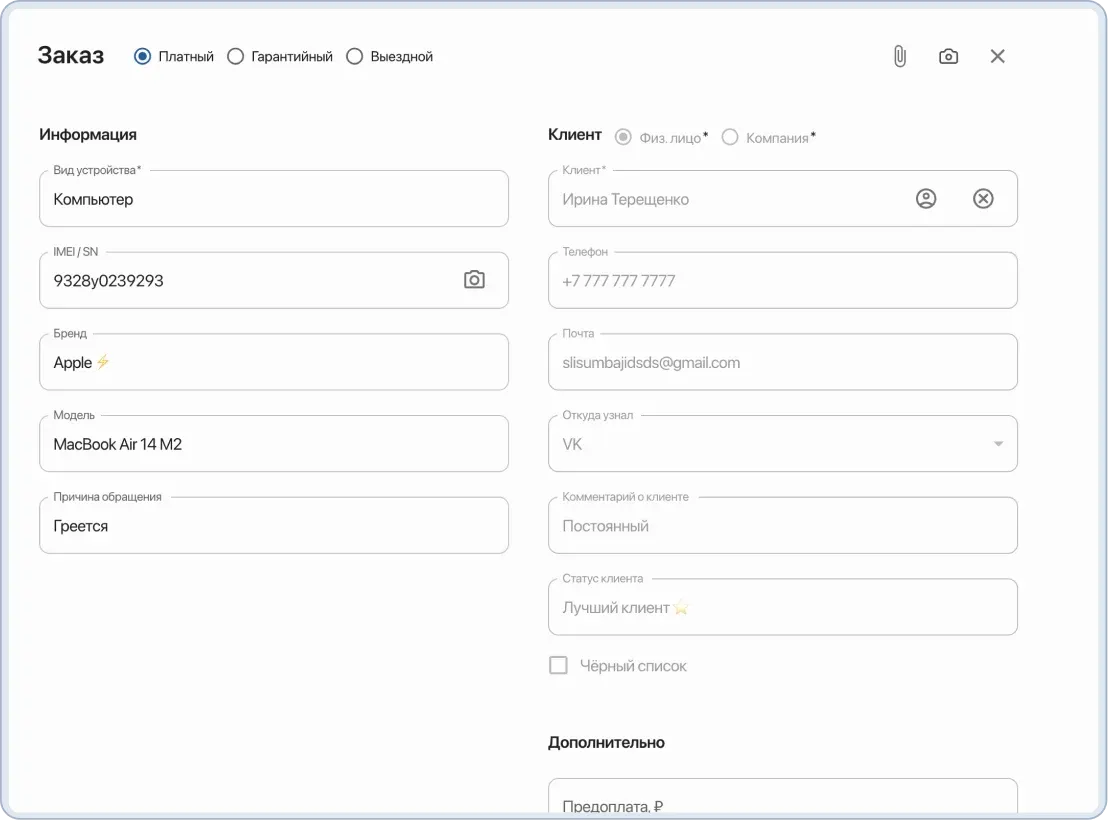Select the Гарантийный order type

tap(235, 56)
